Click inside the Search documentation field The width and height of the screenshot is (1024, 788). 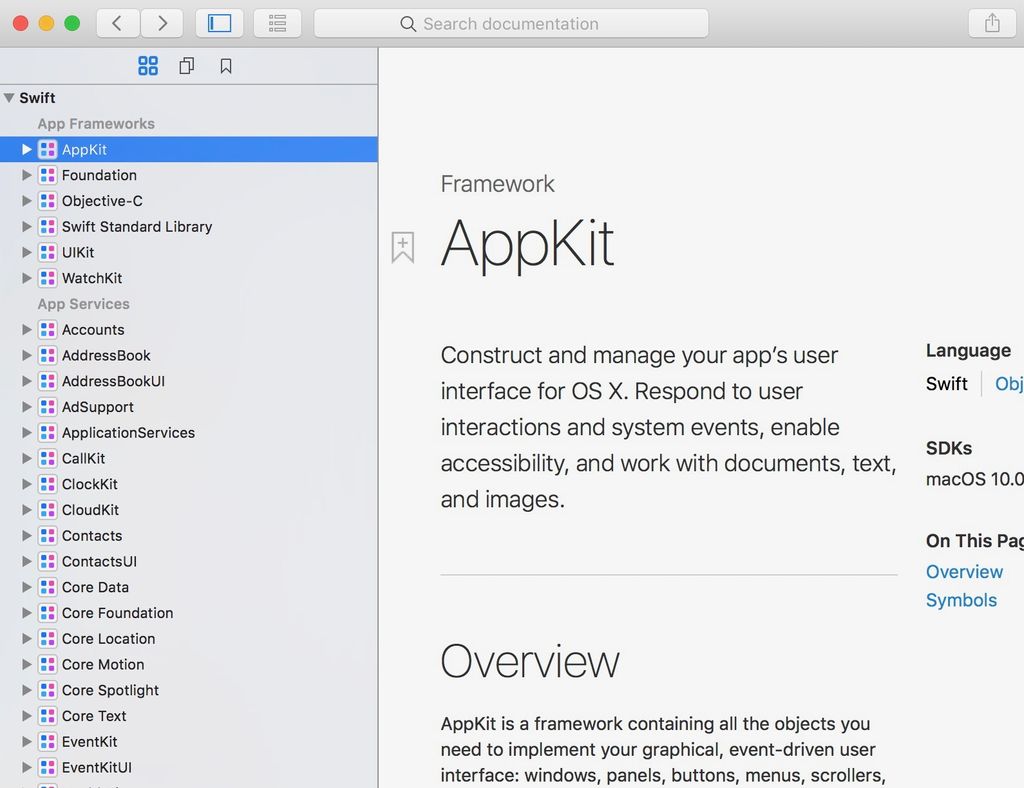(x=511, y=23)
